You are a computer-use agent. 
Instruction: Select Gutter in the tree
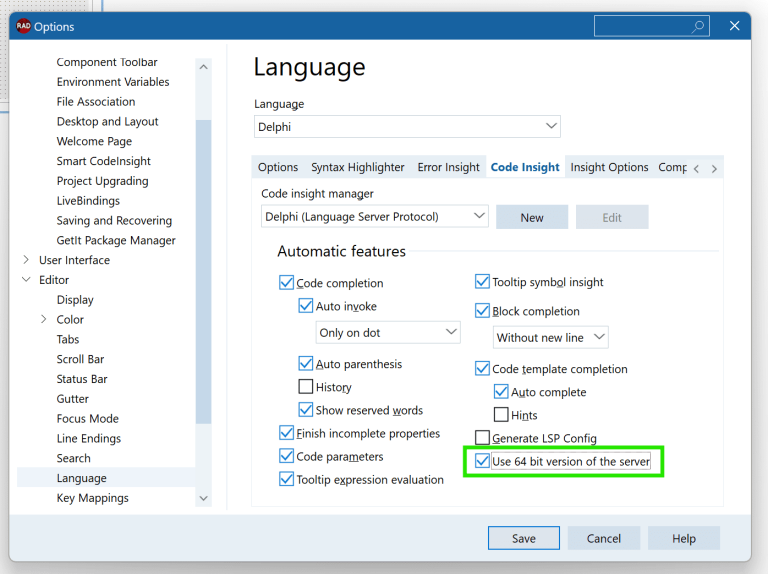[72, 399]
